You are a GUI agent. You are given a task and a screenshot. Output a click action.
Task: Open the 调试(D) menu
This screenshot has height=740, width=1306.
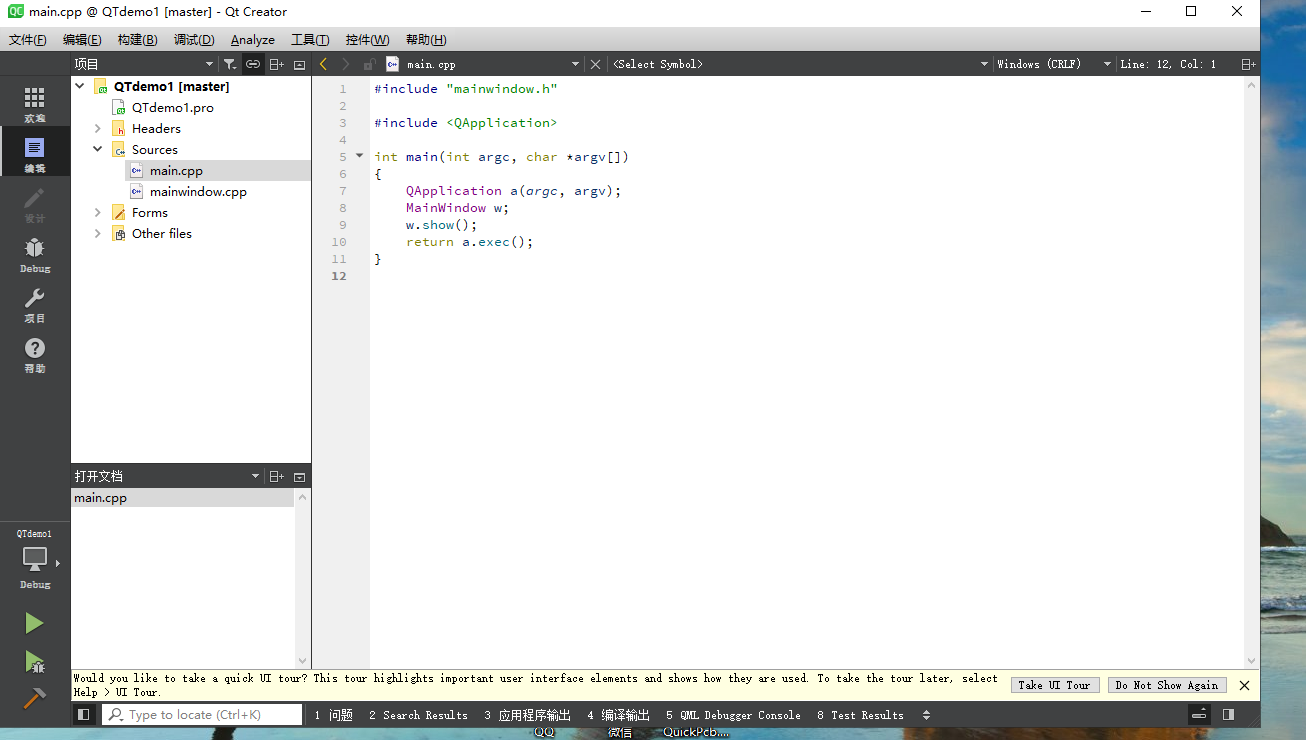coord(194,40)
